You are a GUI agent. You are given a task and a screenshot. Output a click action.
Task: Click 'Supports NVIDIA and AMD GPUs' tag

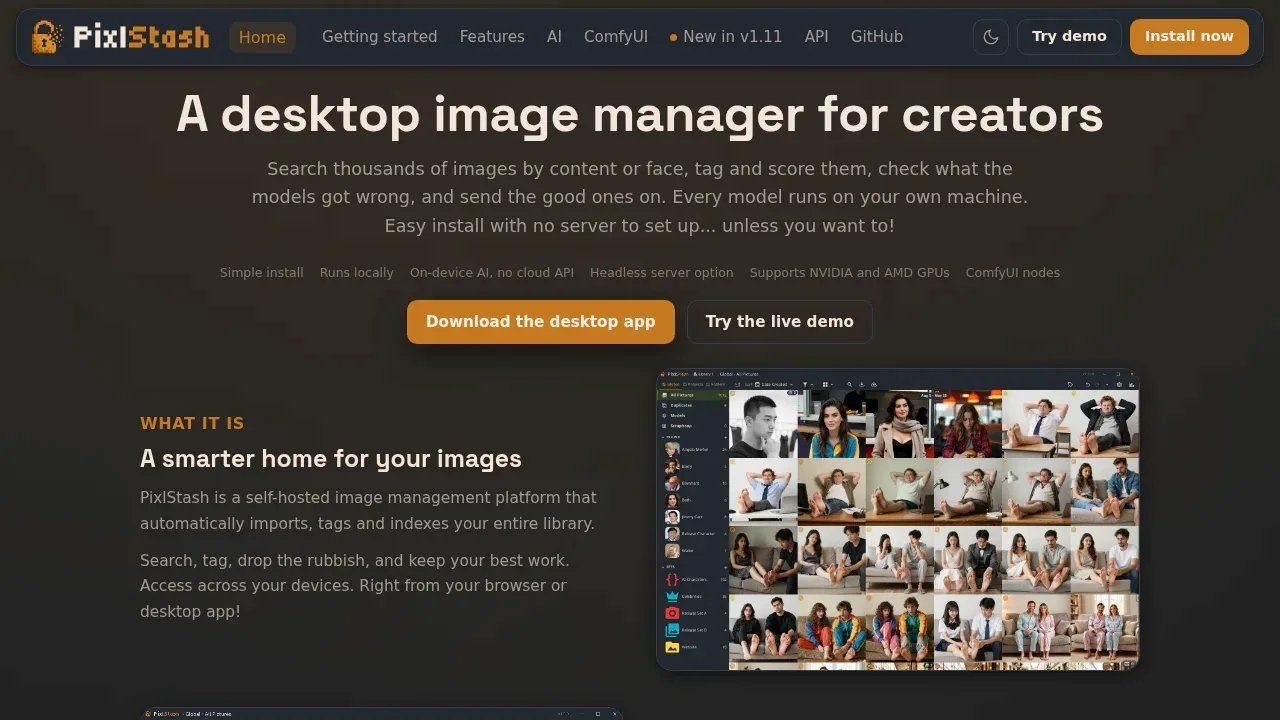850,273
